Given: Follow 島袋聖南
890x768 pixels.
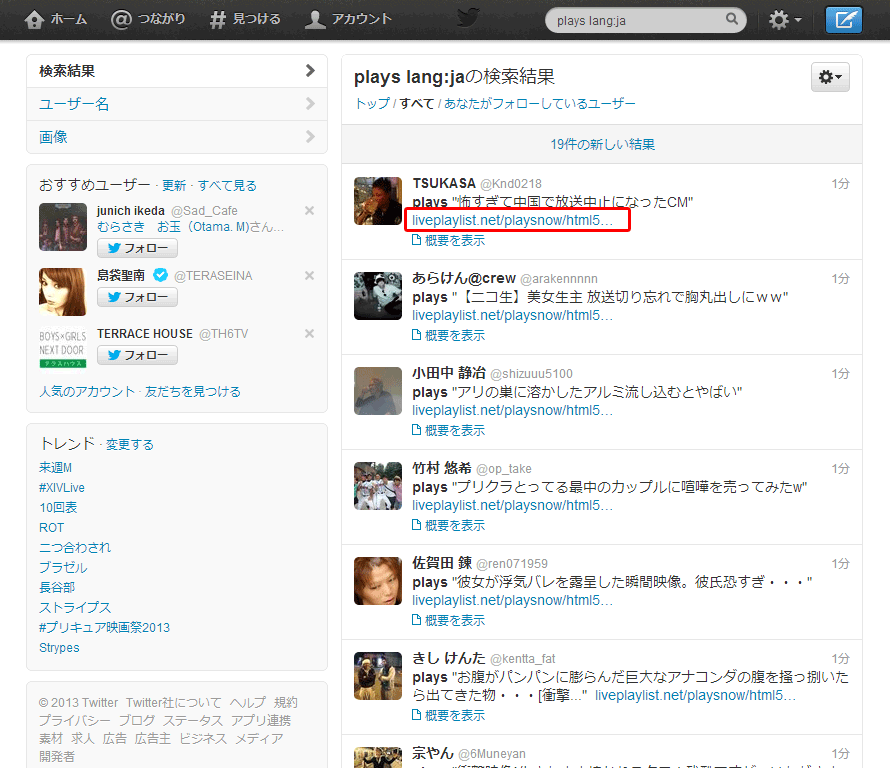Looking at the screenshot, I should pyautogui.click(x=137, y=297).
